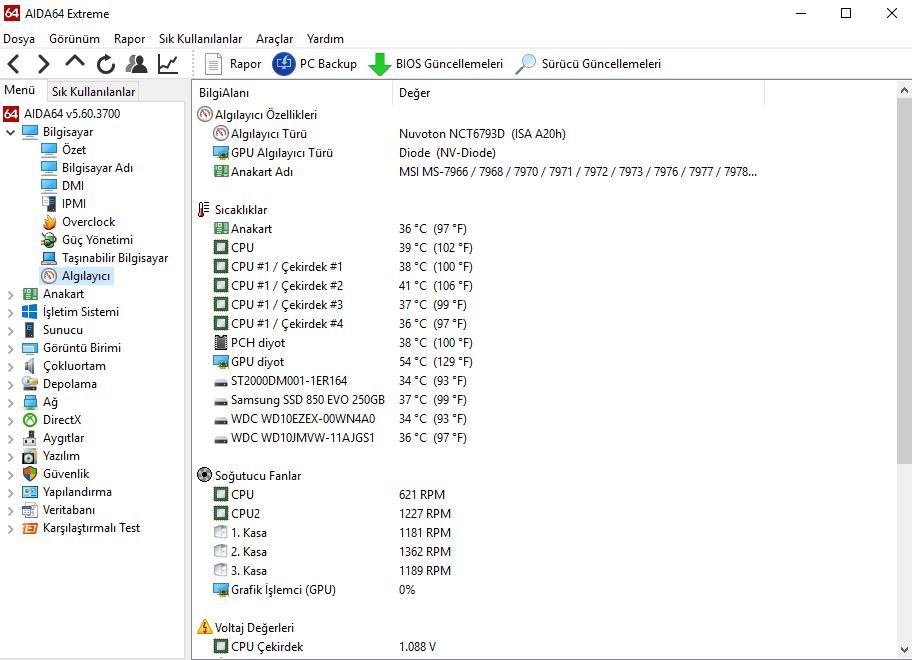This screenshot has height=660, width=912.
Task: Click the Sıcaklıklar thermometer icon
Action: tap(204, 210)
